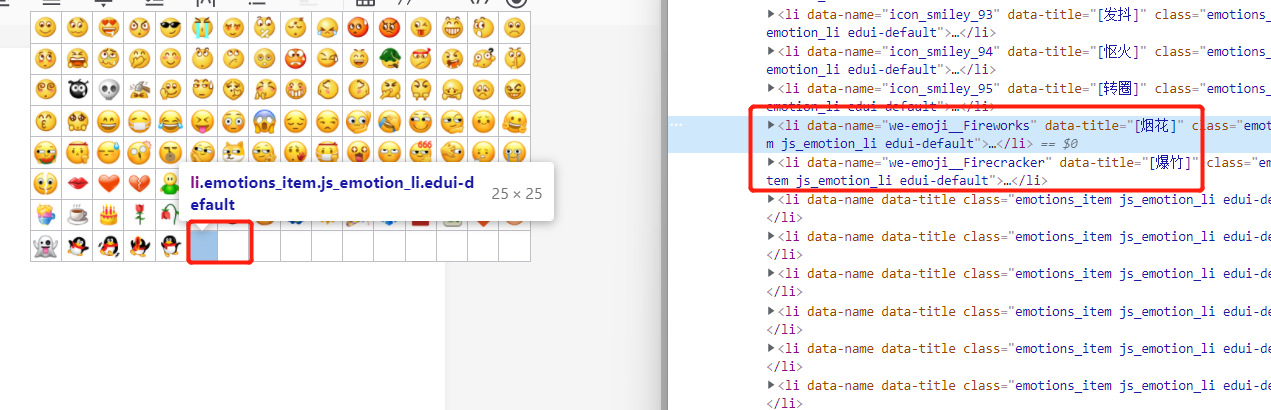This screenshot has height=410, width=1271.
Task: Insert the sunglasses cool emoji
Action: click(x=171, y=28)
